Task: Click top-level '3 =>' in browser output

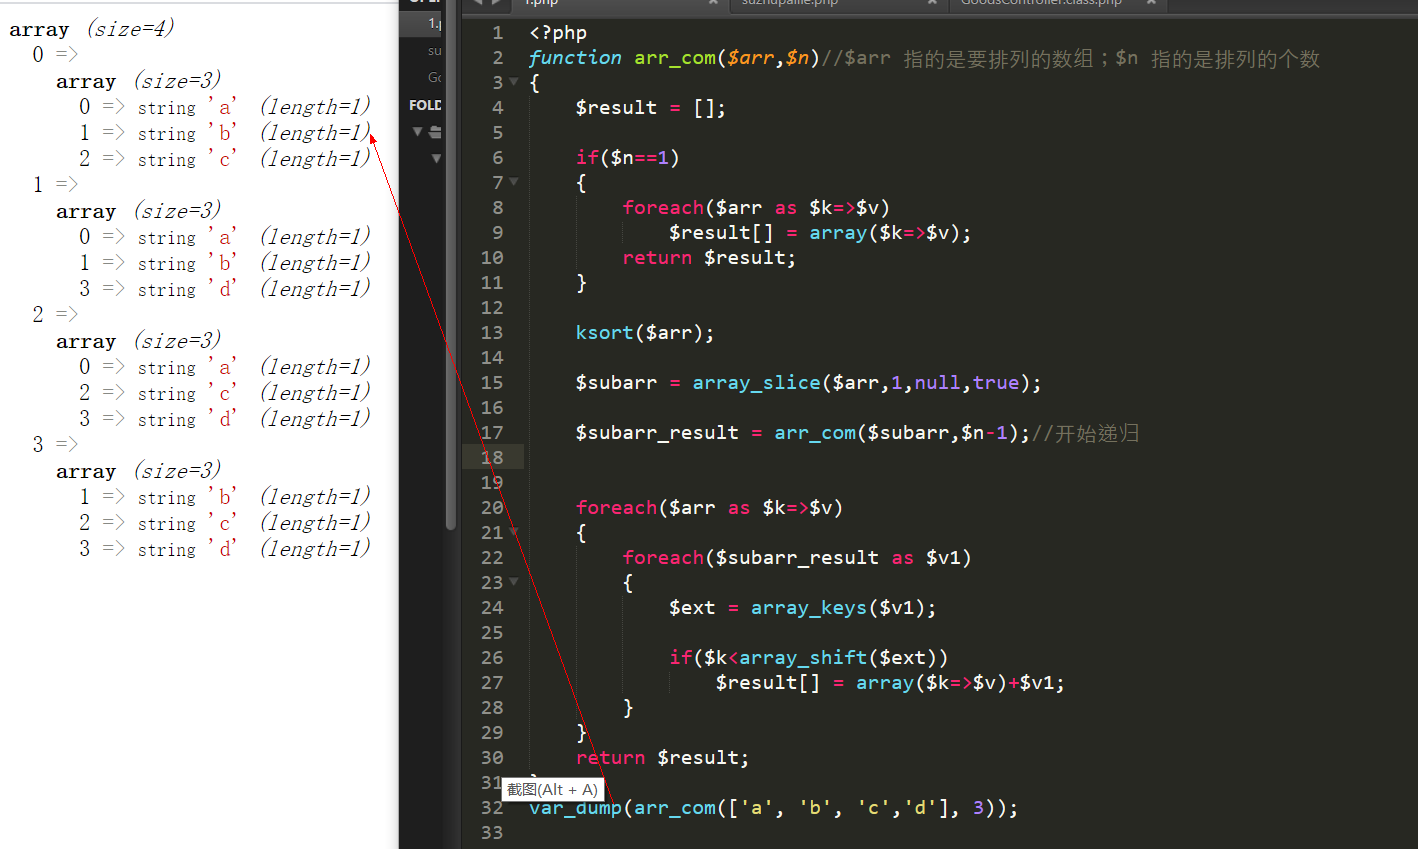Action: pyautogui.click(x=54, y=444)
